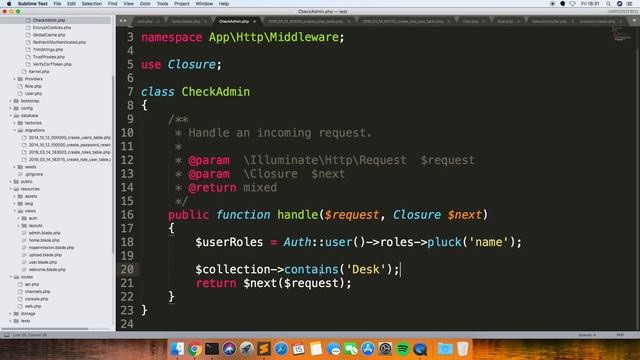Open User.php in the sidebar
The height and width of the screenshot is (360, 640).
[33, 93]
